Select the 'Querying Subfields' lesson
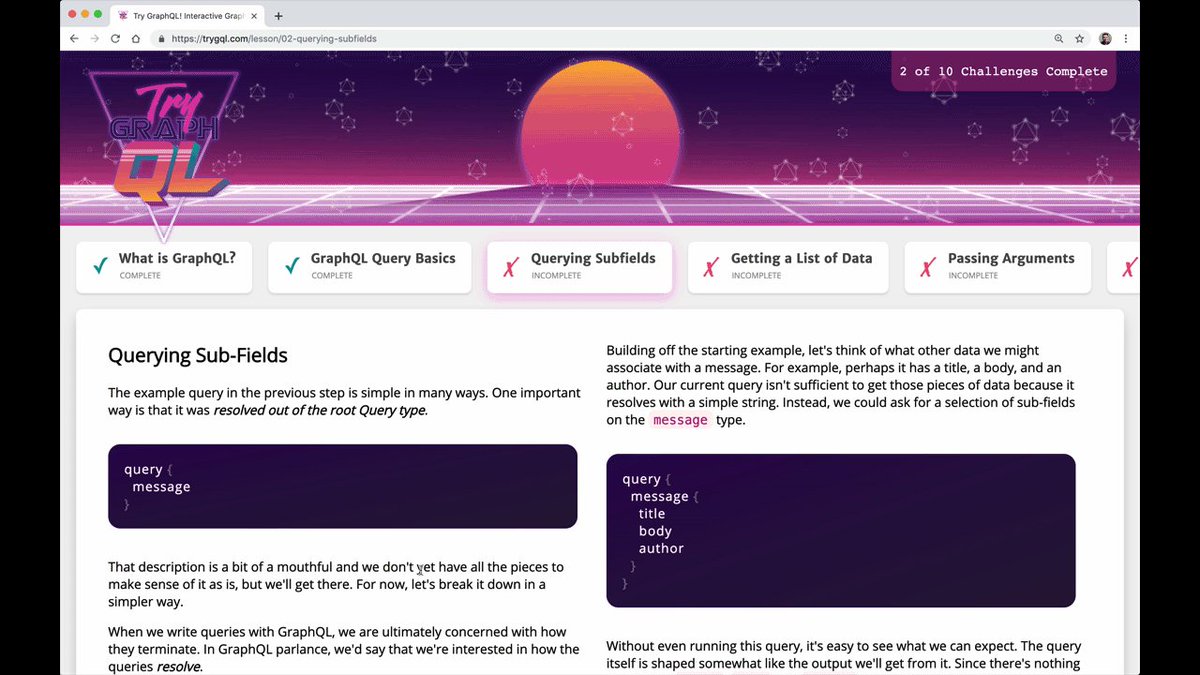This screenshot has height=675, width=1200. pos(580,266)
